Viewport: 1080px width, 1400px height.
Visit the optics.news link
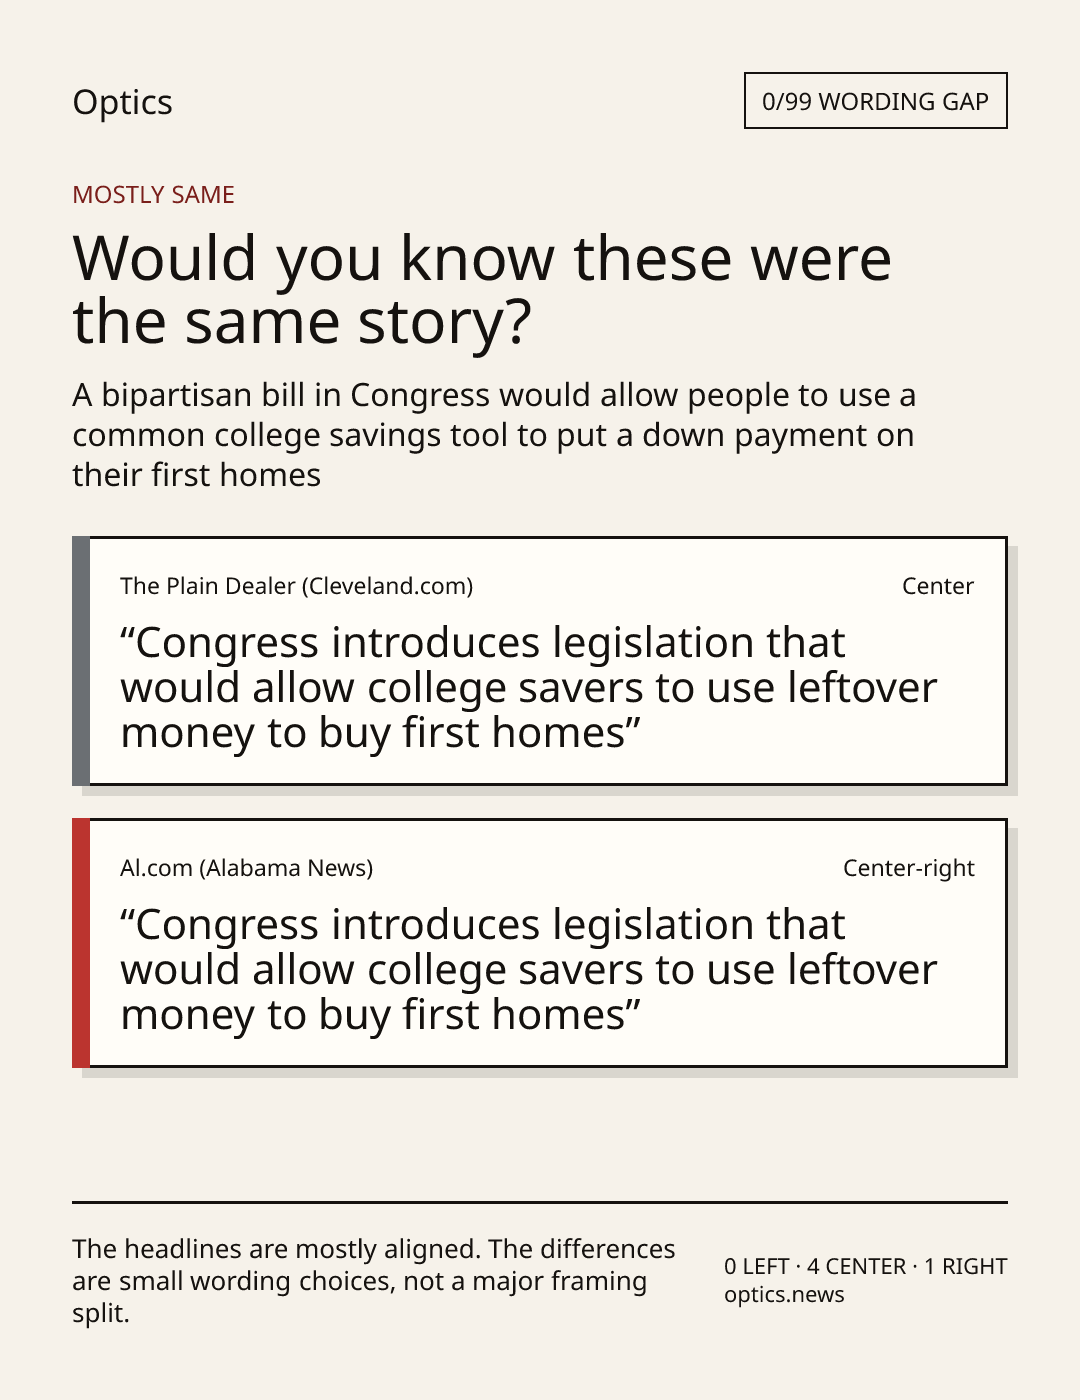784,1294
